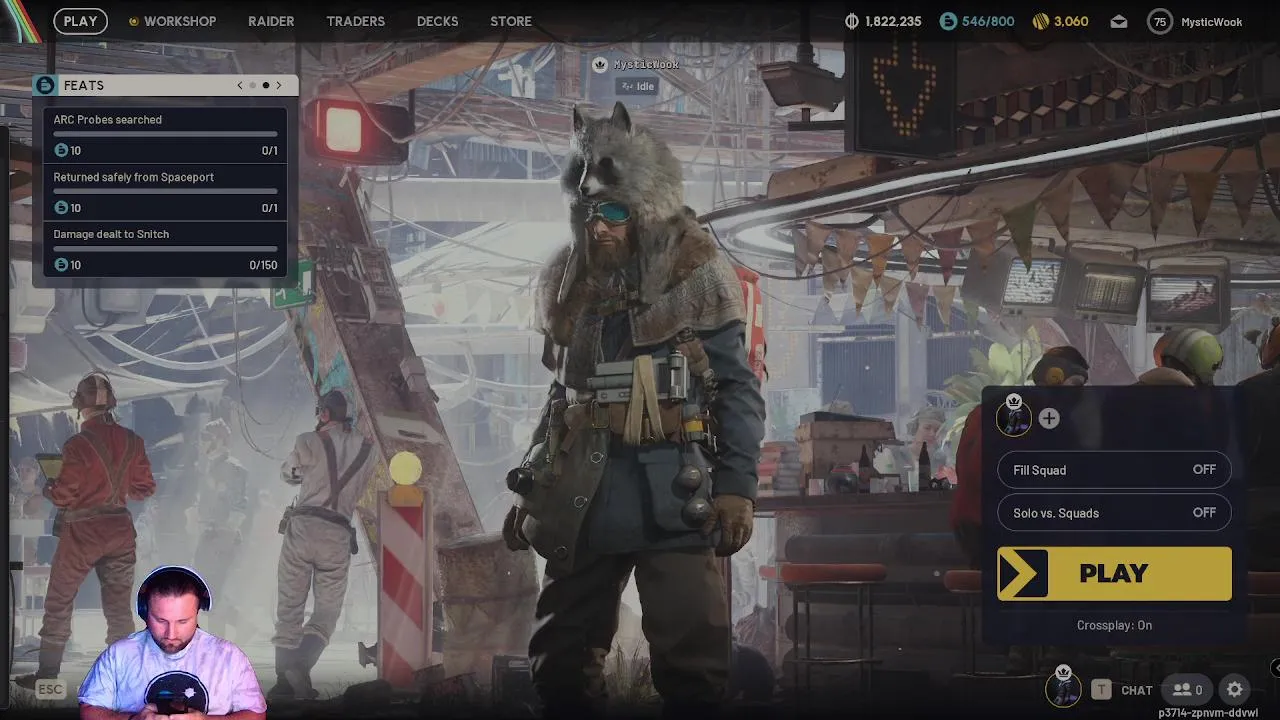Add a squad member with the plus icon
The height and width of the screenshot is (720, 1280).
(x=1049, y=418)
